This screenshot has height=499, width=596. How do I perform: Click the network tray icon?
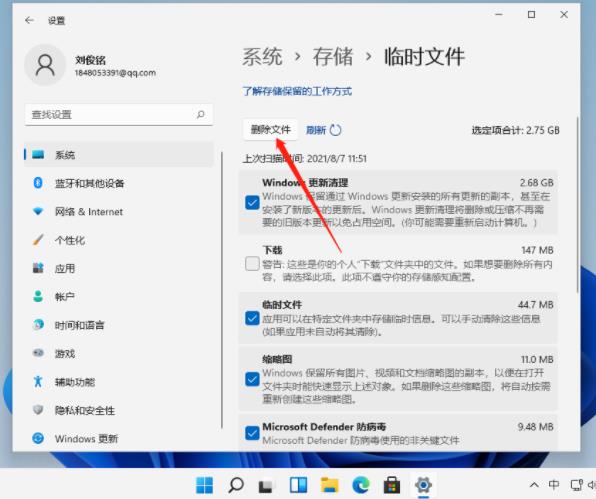click(577, 485)
